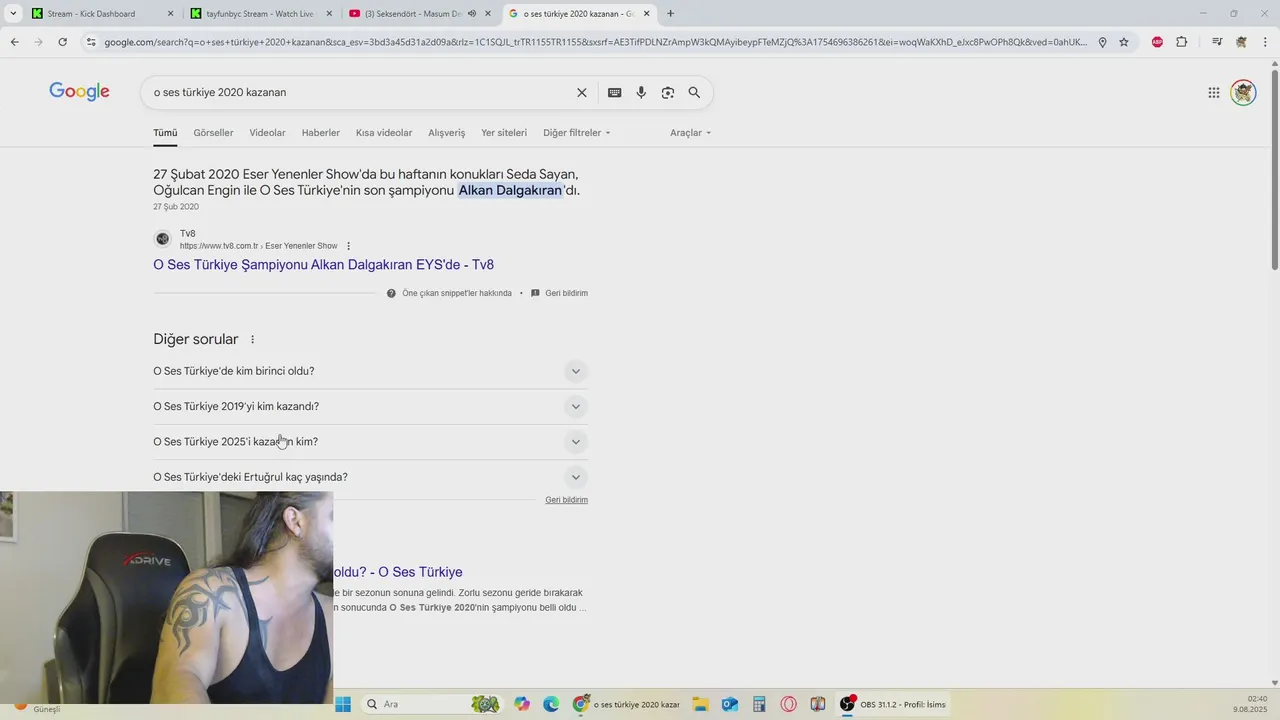Open the Chrome three-dot menu
The width and height of the screenshot is (1280, 720).
[1265, 42]
